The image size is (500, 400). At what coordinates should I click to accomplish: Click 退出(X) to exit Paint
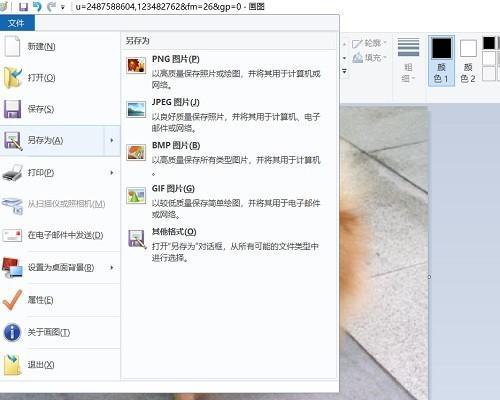tap(60, 364)
